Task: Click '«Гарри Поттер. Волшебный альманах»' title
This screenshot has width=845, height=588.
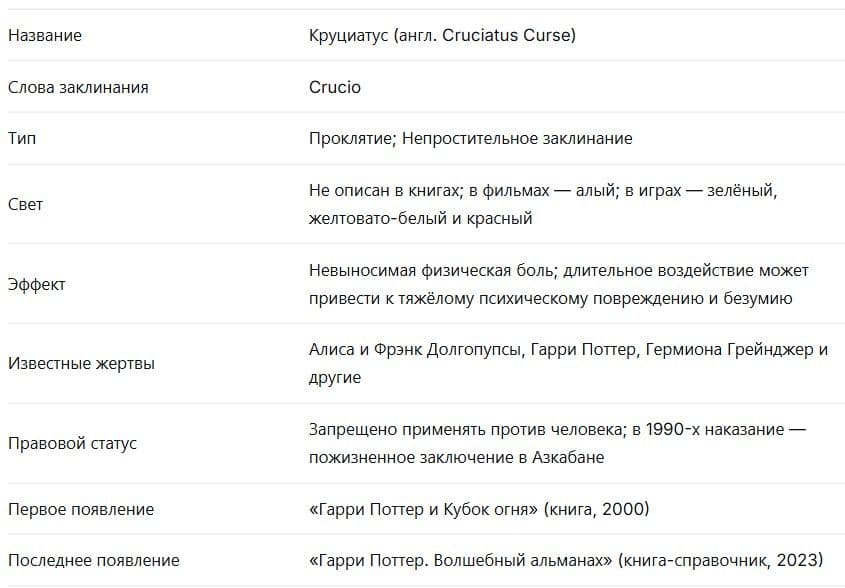Action: (x=461, y=561)
